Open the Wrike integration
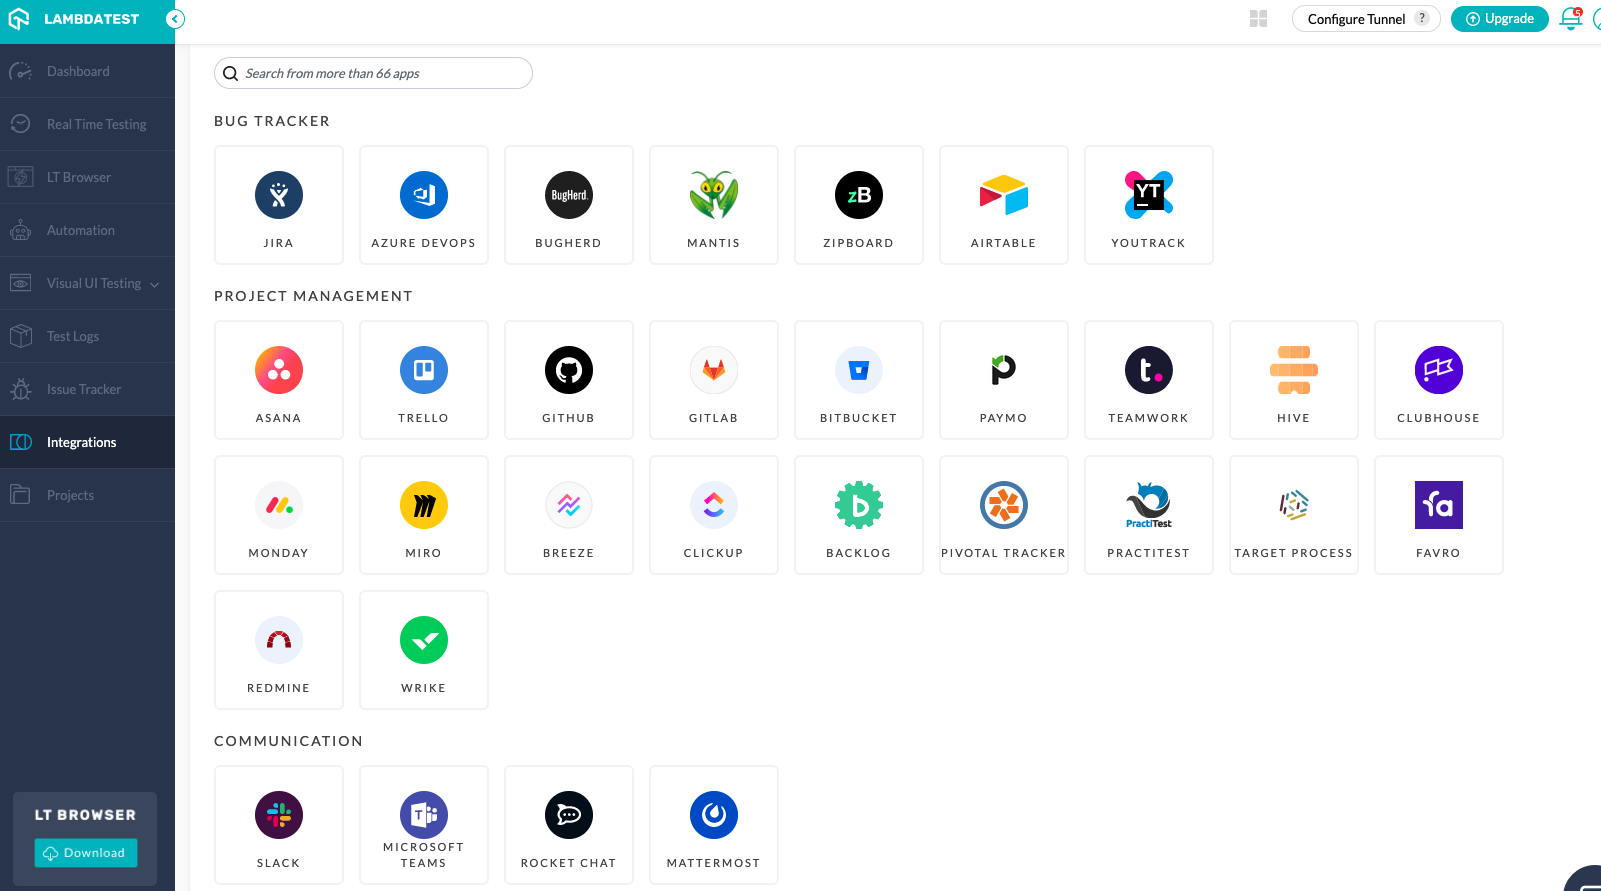The image size is (1601, 891). click(424, 650)
